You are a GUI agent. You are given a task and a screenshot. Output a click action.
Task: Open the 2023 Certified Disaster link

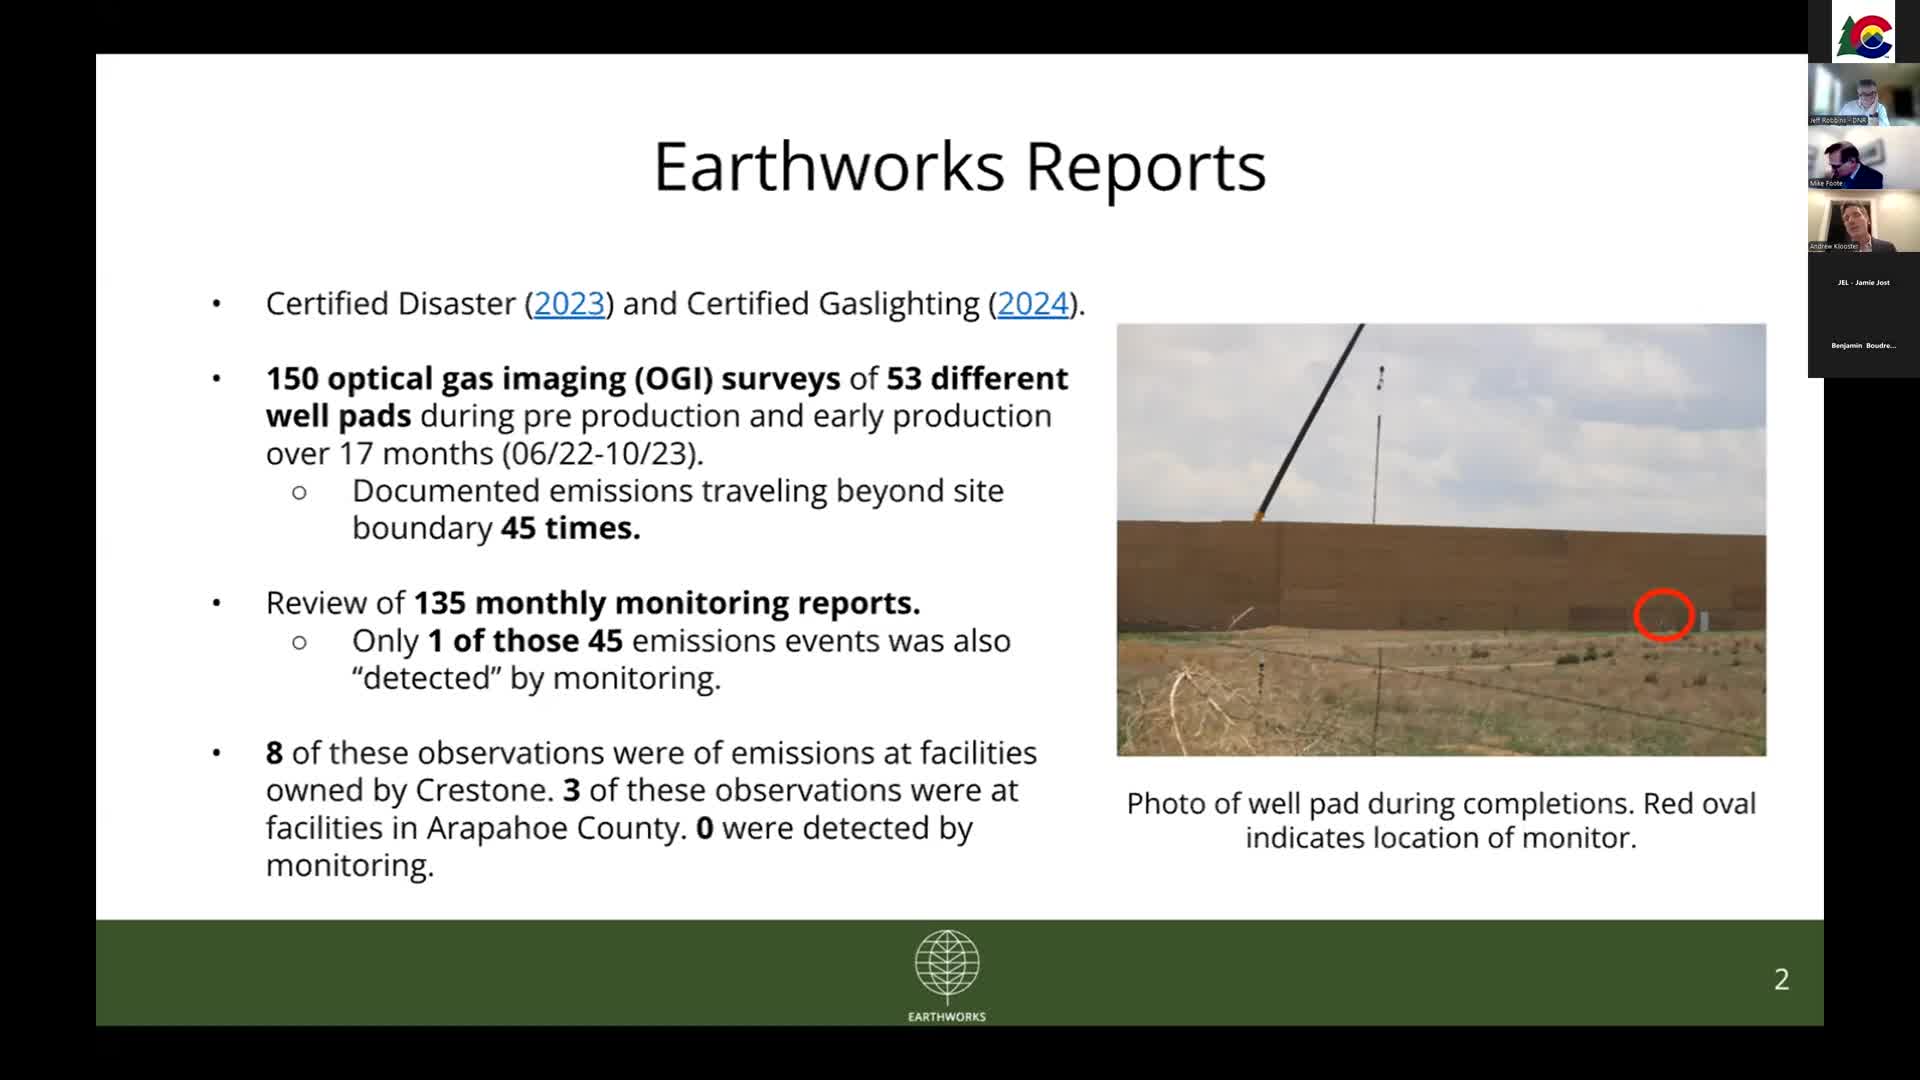point(569,304)
